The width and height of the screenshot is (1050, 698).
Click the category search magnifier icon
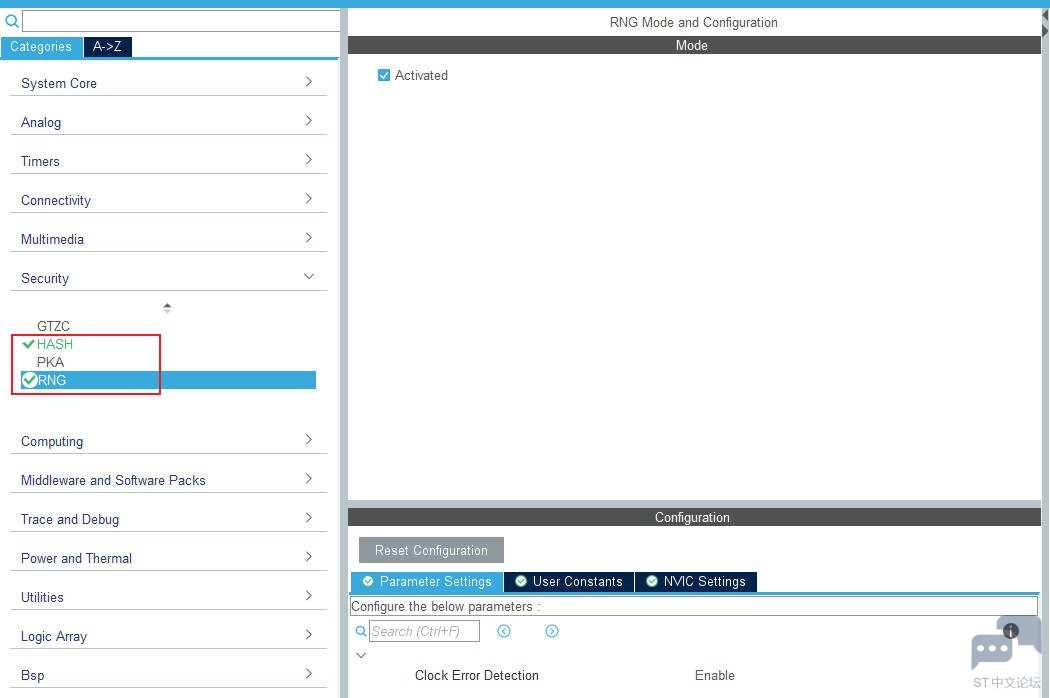tap(11, 21)
